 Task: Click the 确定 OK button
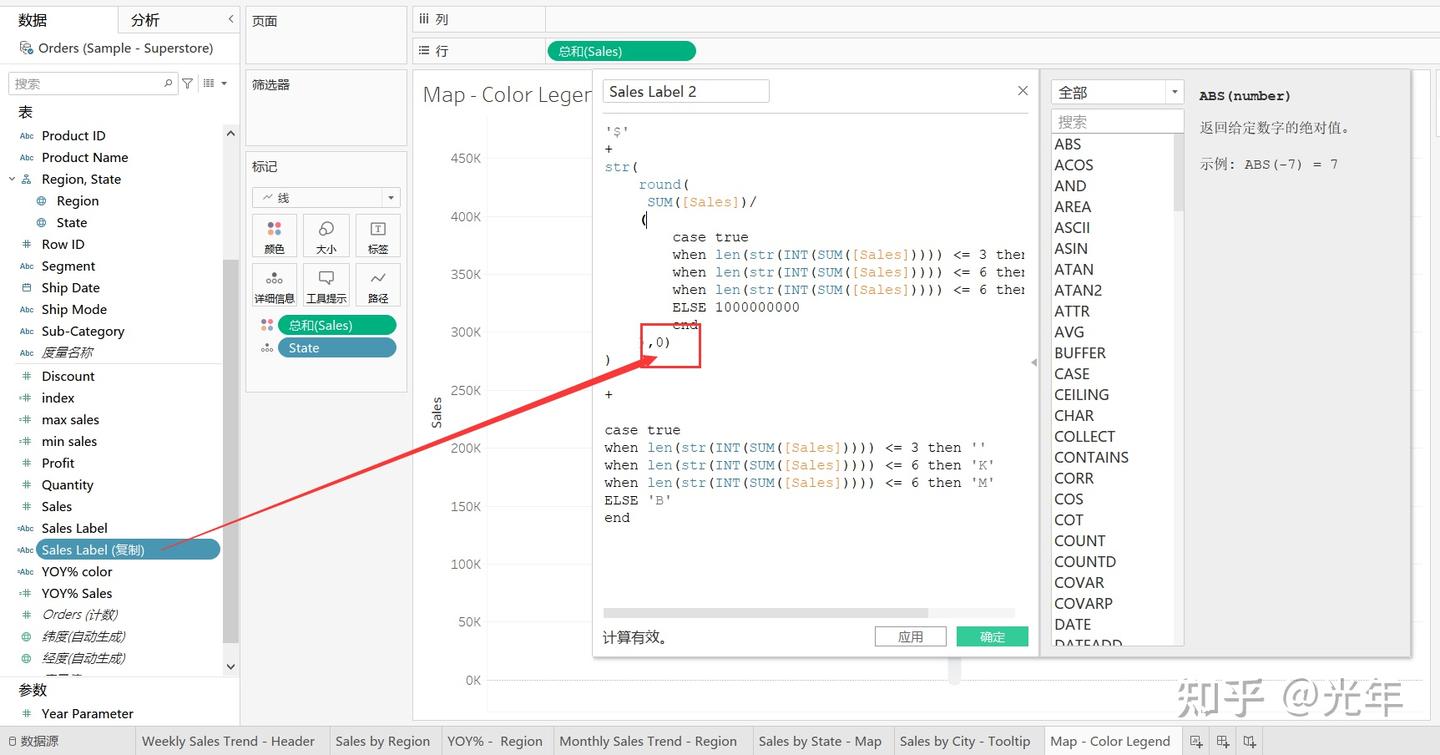(x=992, y=637)
